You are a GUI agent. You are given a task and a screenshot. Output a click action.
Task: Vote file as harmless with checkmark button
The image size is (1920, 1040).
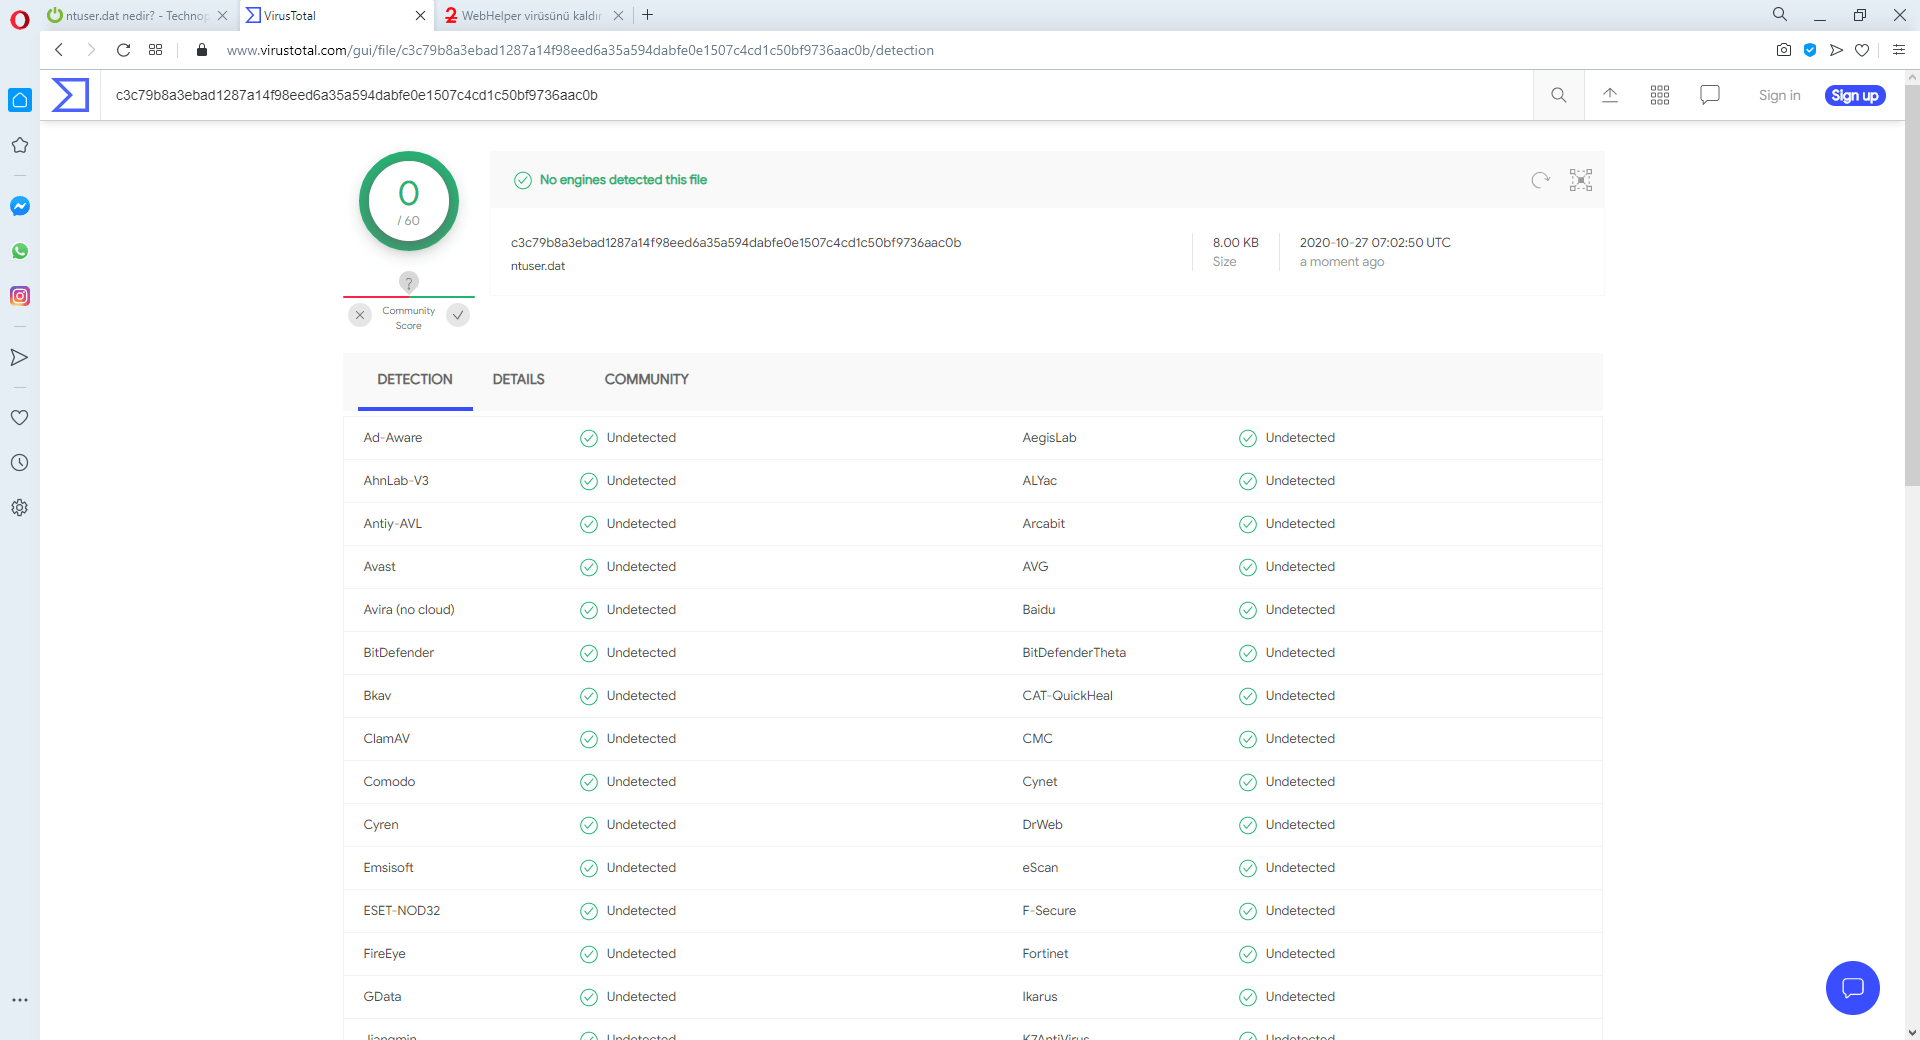[x=458, y=315]
